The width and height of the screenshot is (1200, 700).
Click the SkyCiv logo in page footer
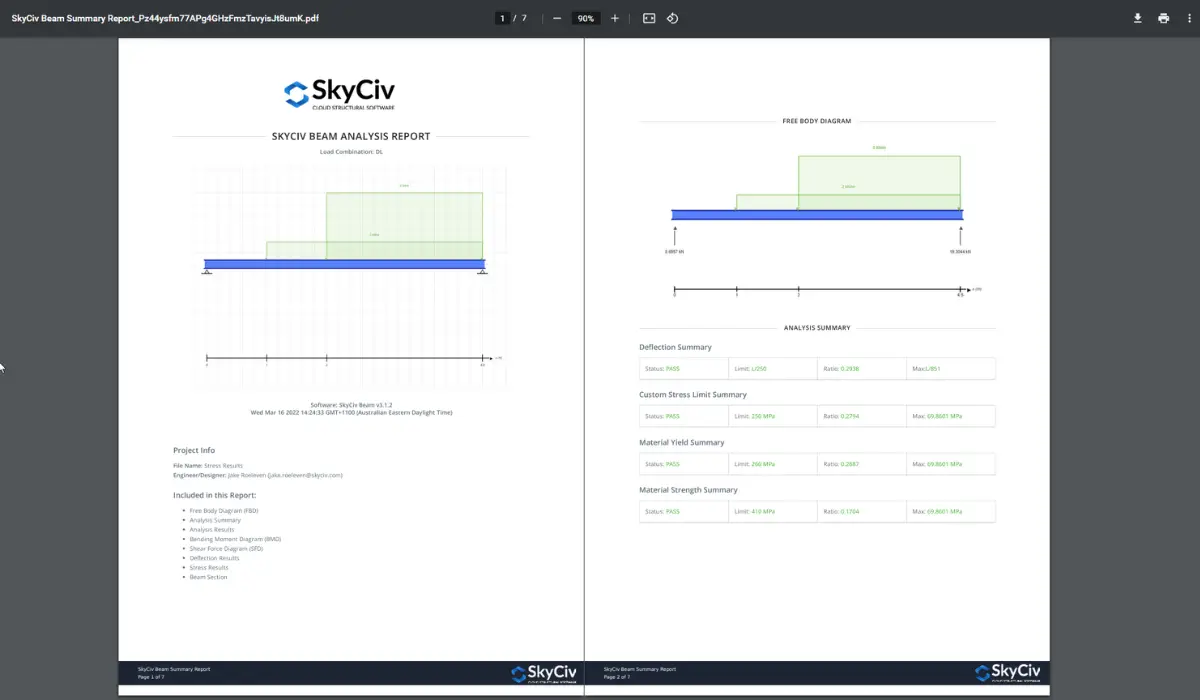pyautogui.click(x=542, y=672)
